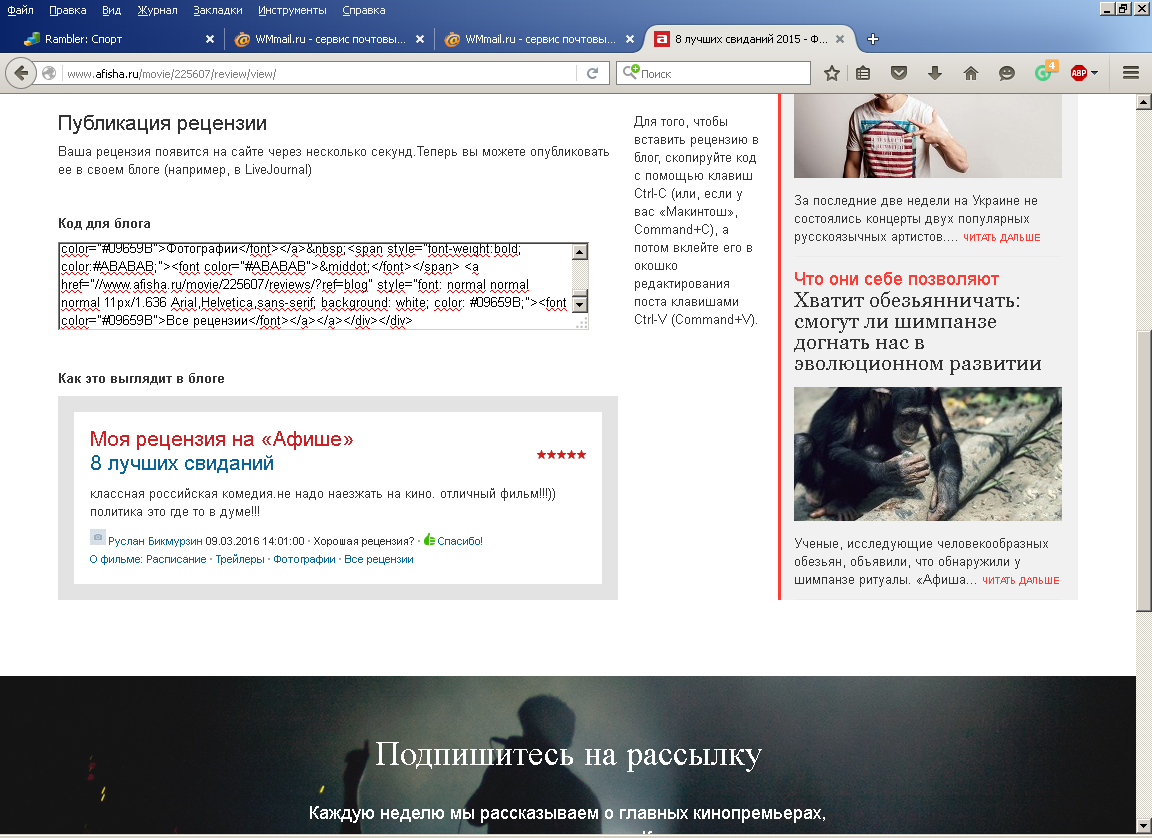The height and width of the screenshot is (838, 1152).
Task: Reload the current page
Action: coord(592,73)
